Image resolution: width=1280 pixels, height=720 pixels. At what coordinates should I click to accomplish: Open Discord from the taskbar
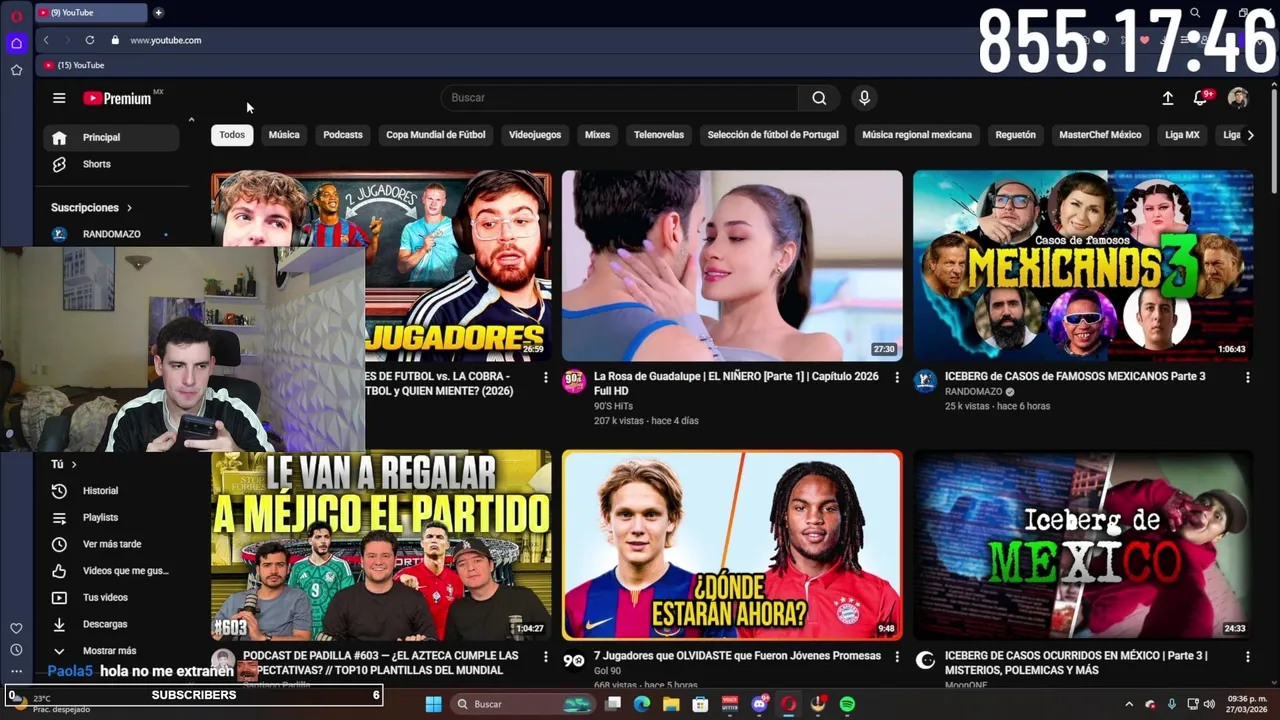[759, 704]
